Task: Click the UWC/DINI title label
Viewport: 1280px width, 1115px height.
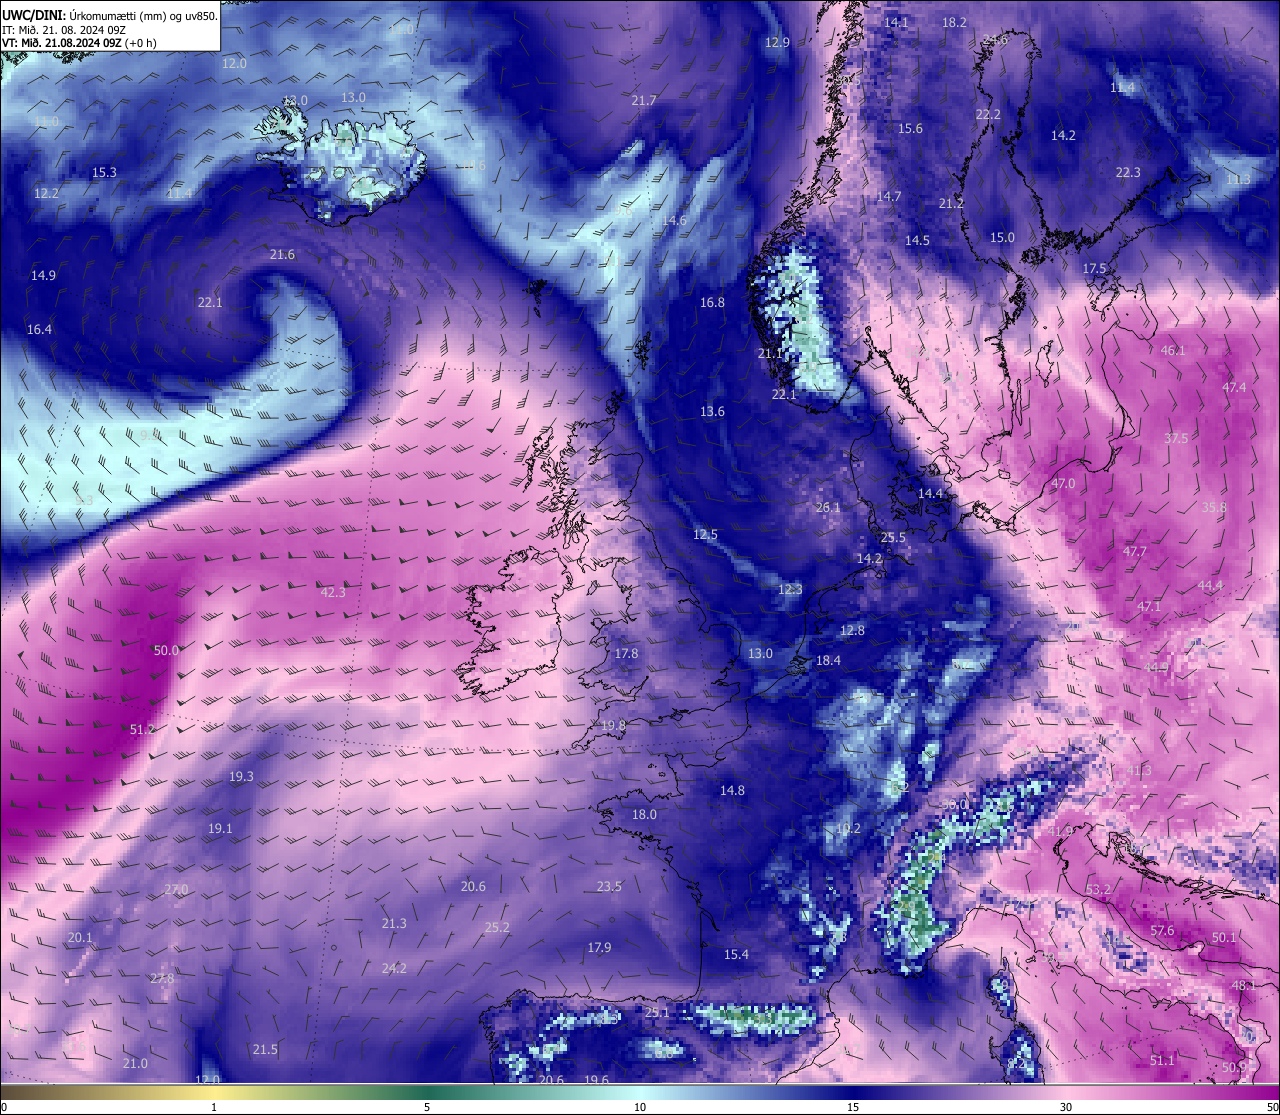Action: pos(32,15)
